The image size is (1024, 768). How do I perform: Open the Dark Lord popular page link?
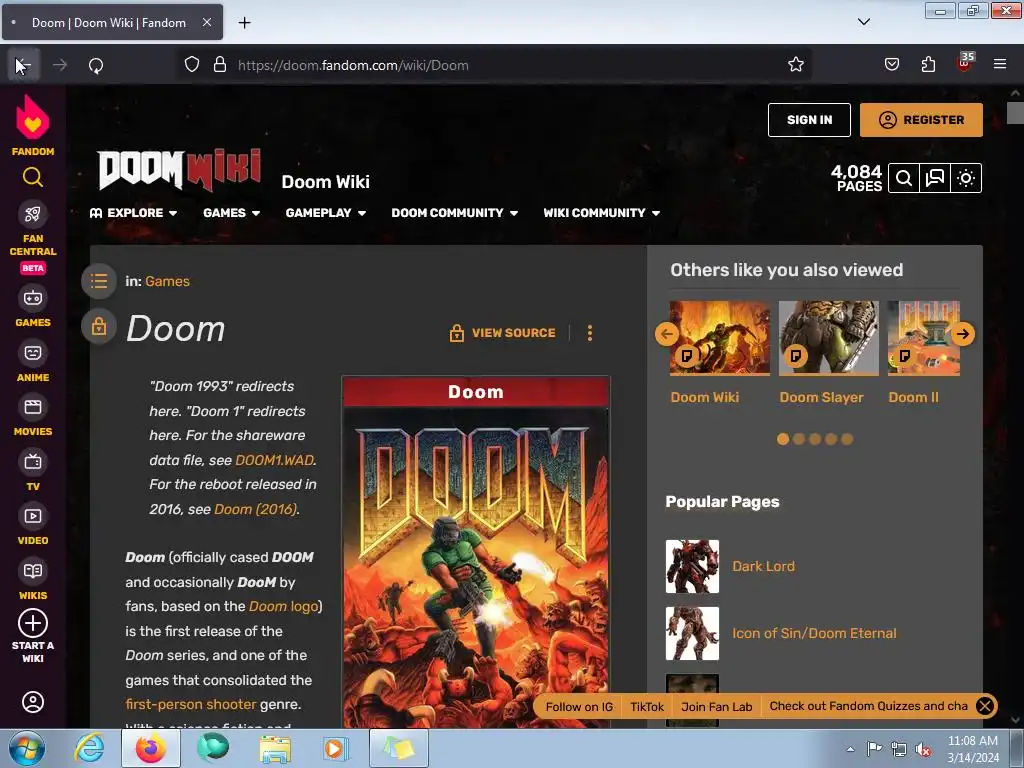pyautogui.click(x=763, y=566)
